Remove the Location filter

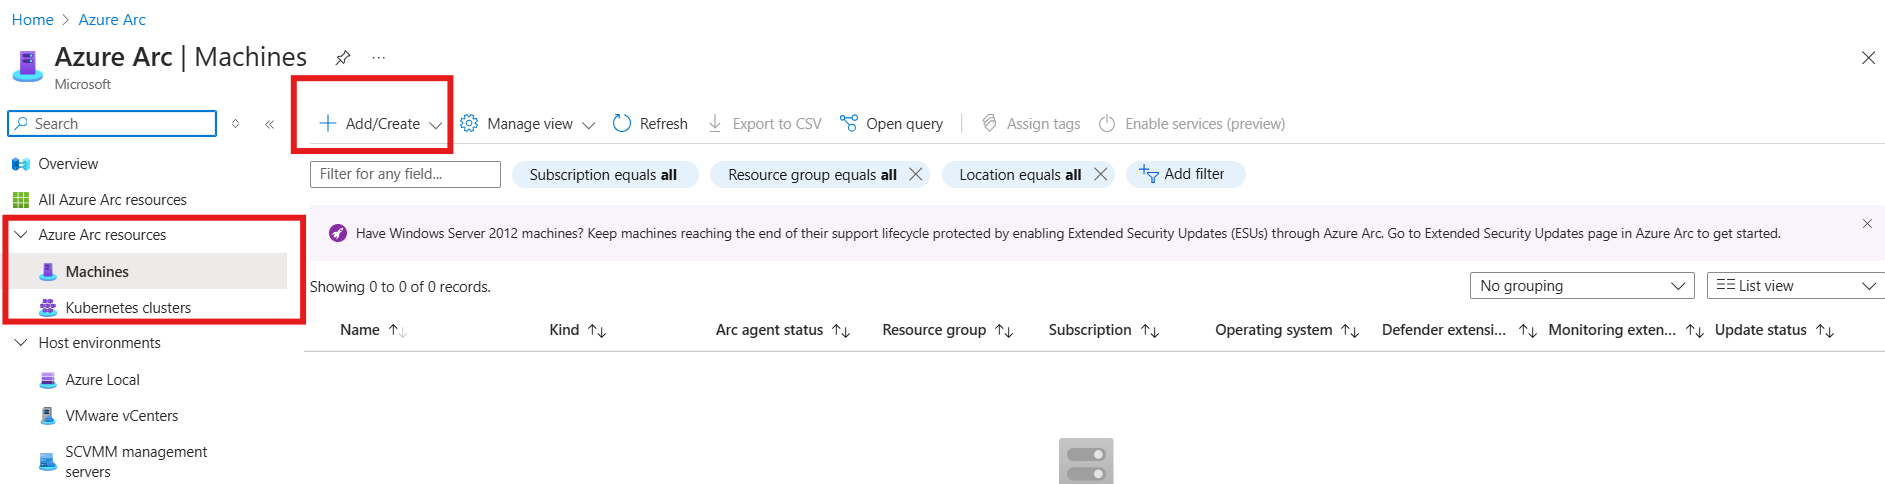tap(1100, 174)
